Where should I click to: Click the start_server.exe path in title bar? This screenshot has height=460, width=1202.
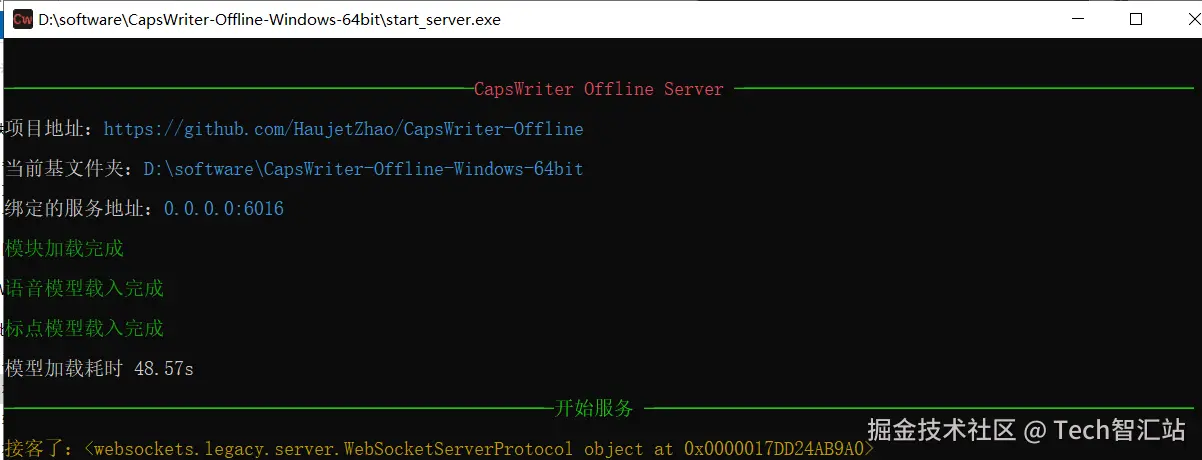click(269, 19)
